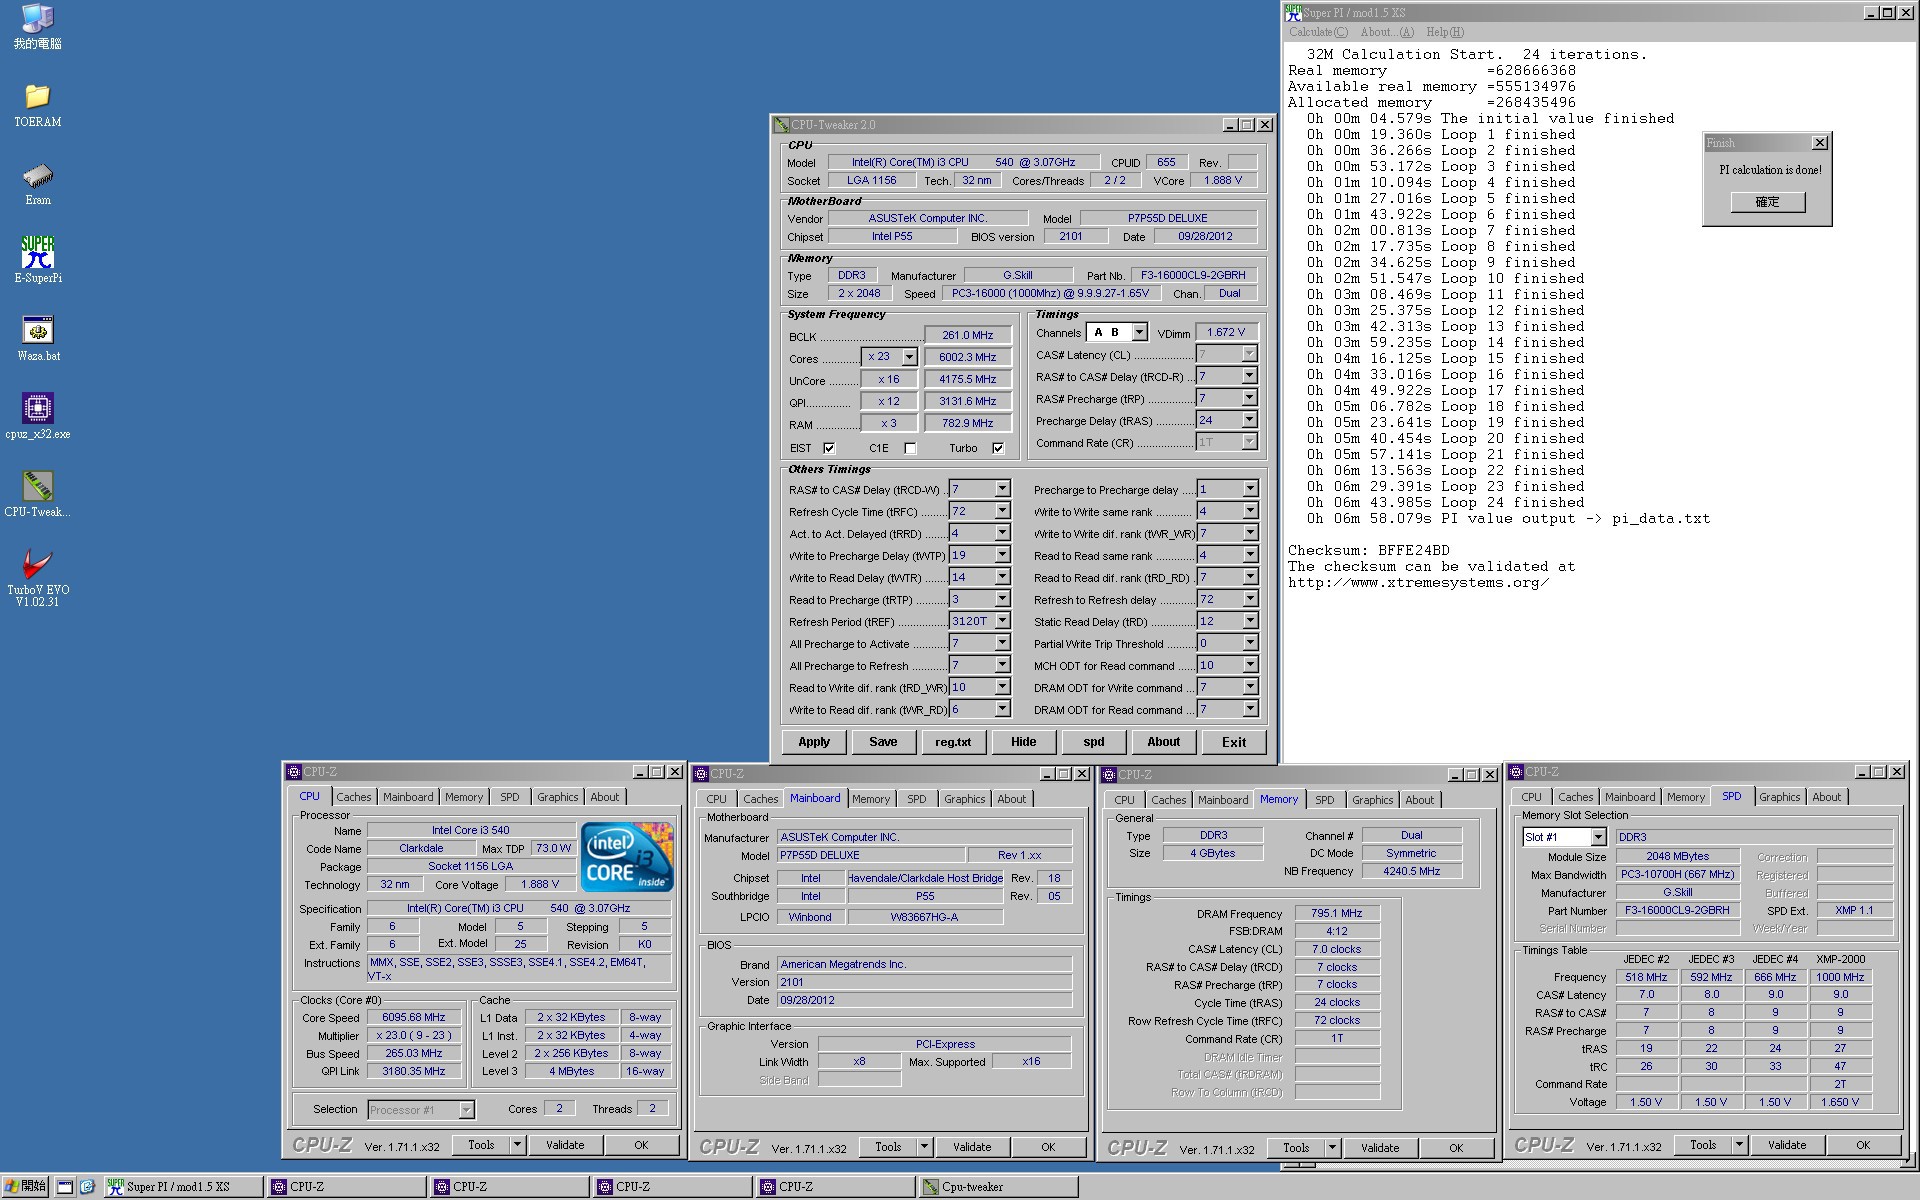Click Validate in CPU-Z Memory window

point(1379,1148)
